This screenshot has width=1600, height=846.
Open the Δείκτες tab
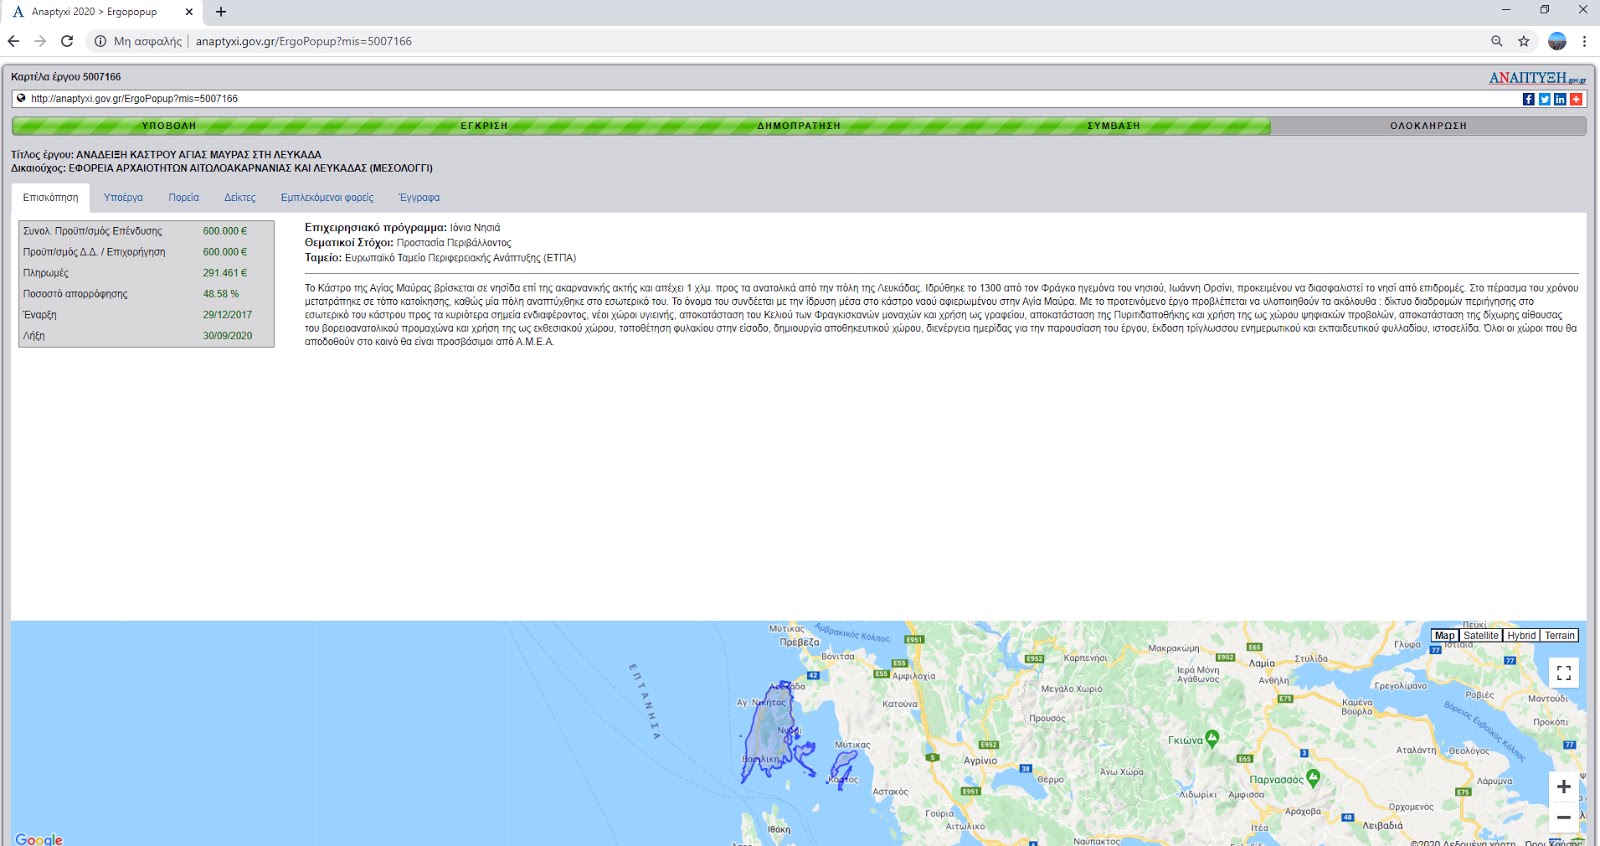tap(240, 198)
